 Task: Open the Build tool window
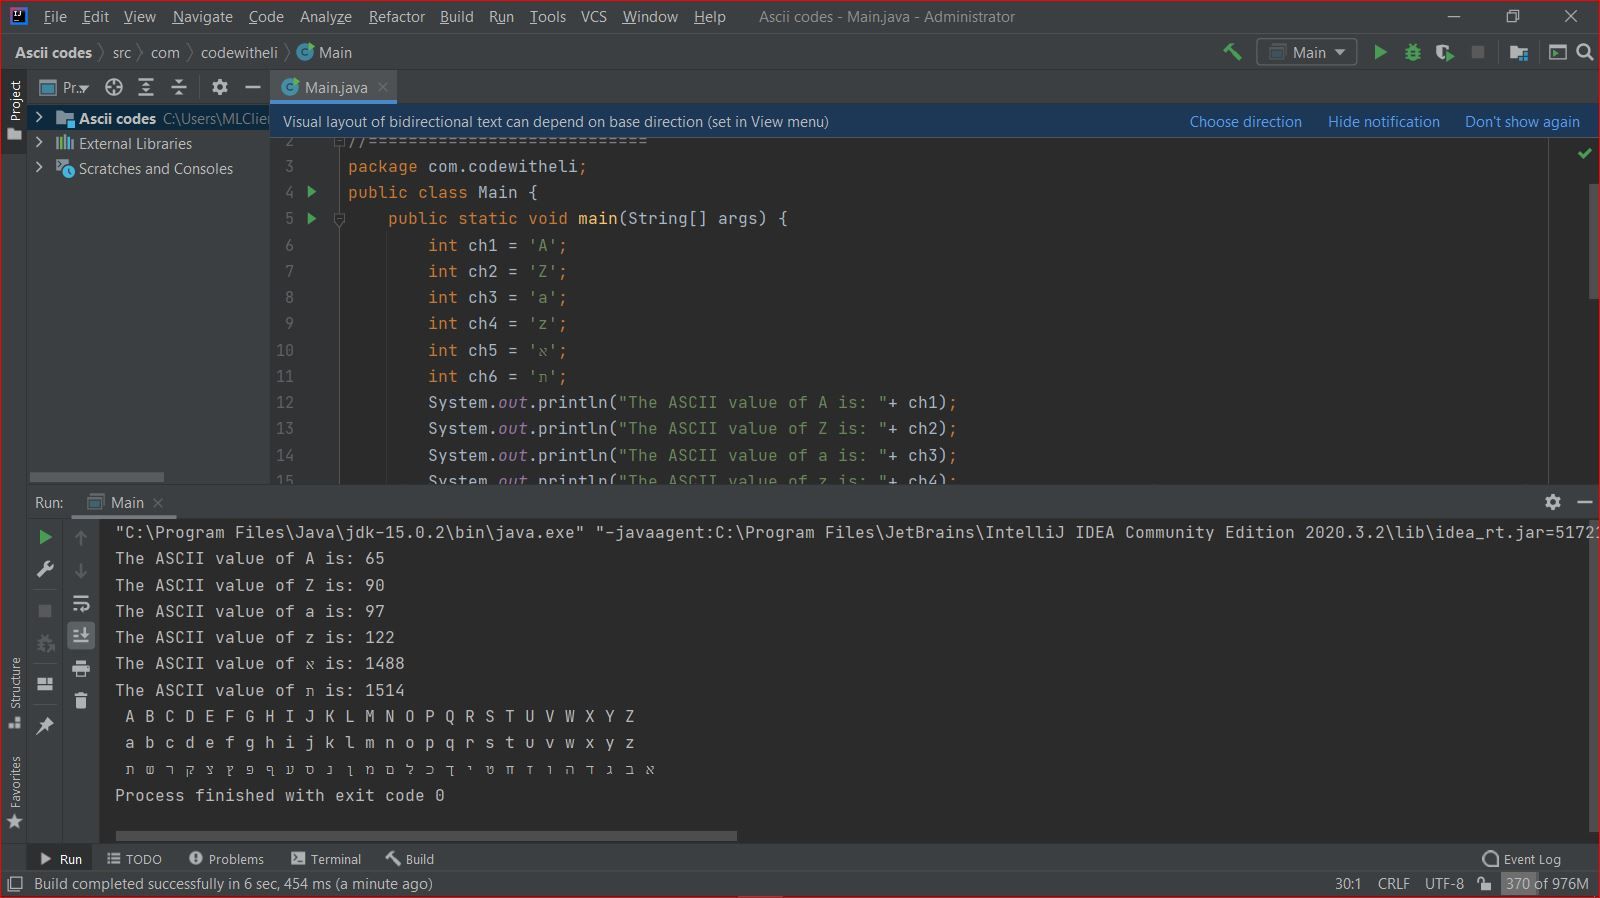point(410,859)
